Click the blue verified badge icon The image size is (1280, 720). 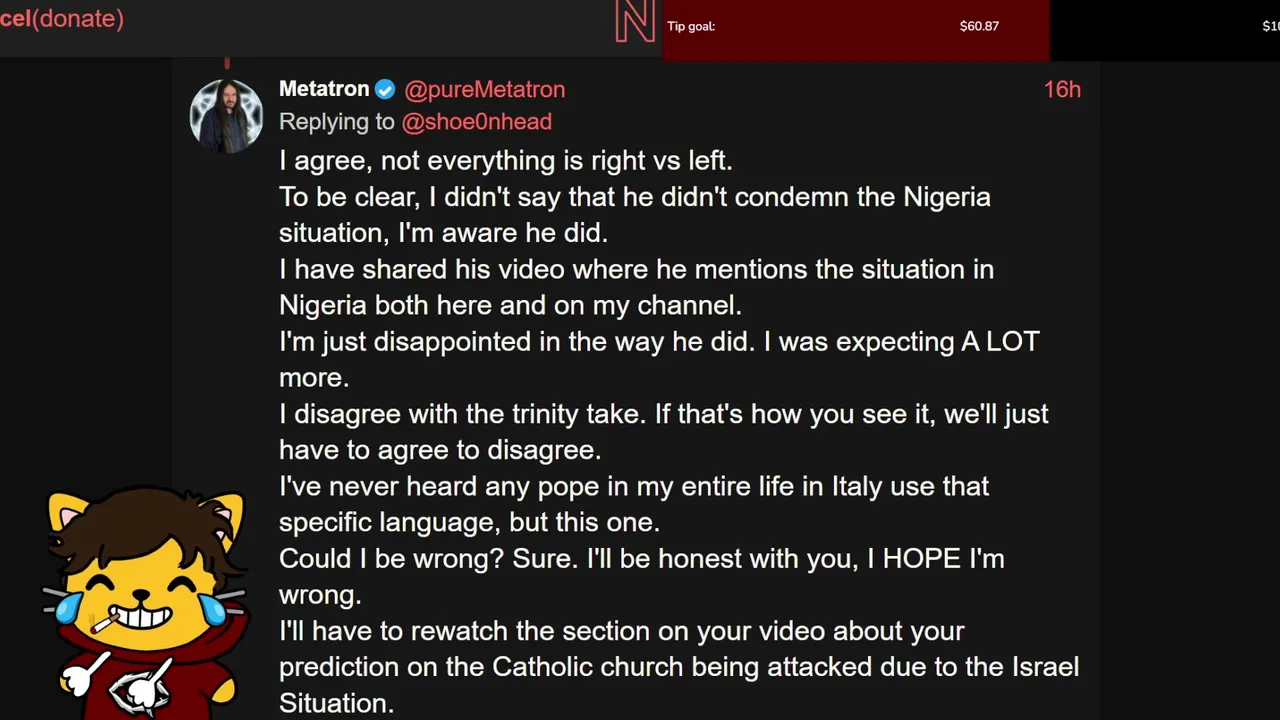tap(385, 90)
